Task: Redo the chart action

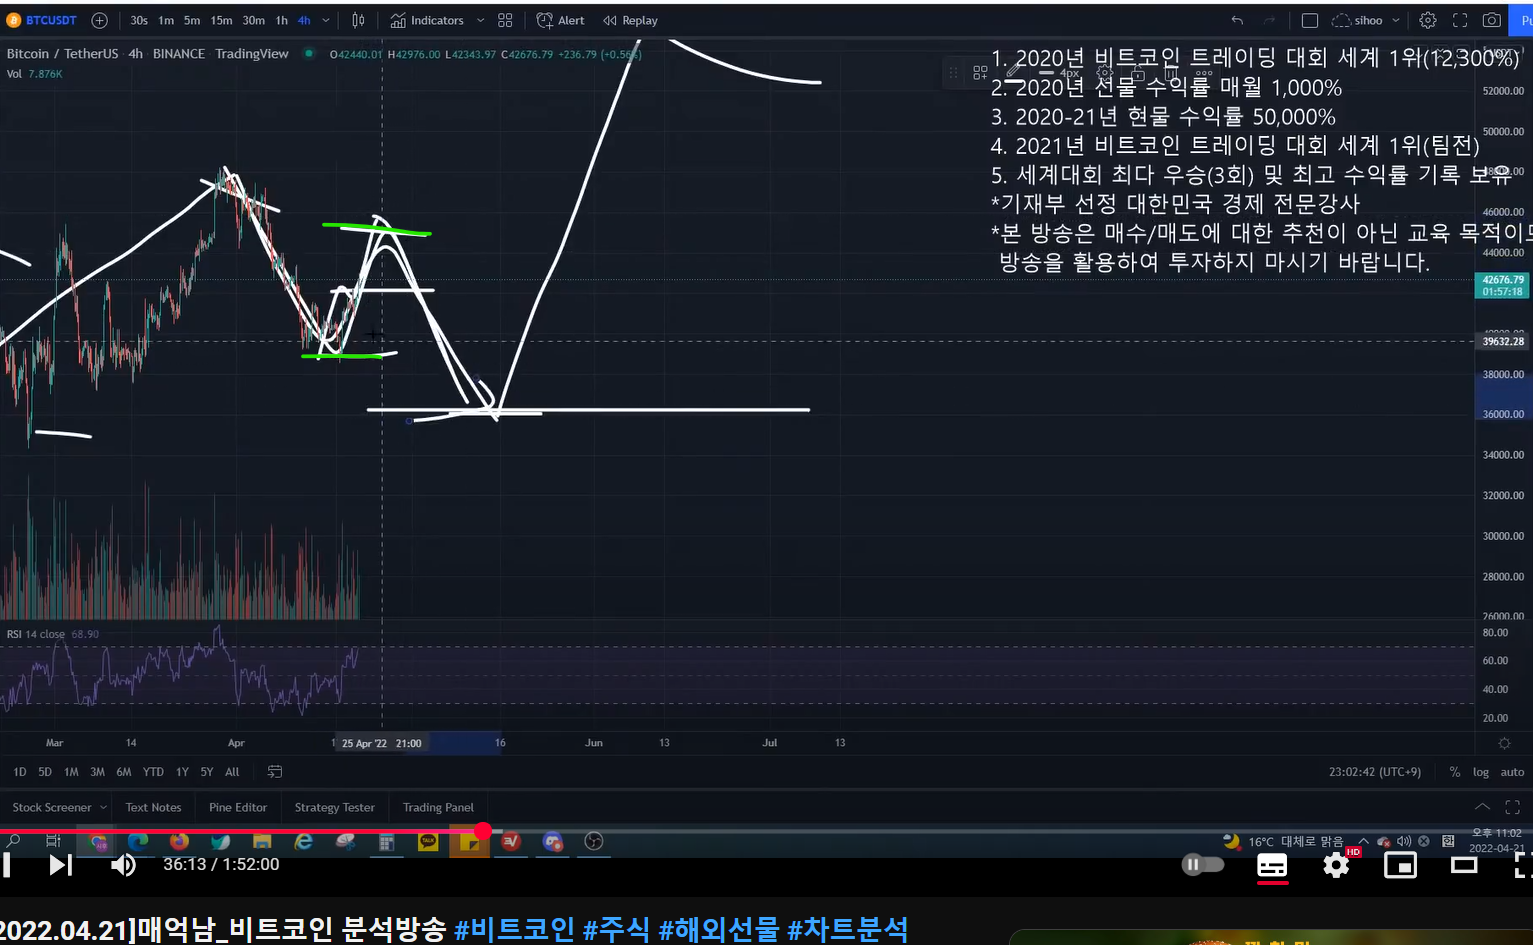Action: (x=1269, y=20)
